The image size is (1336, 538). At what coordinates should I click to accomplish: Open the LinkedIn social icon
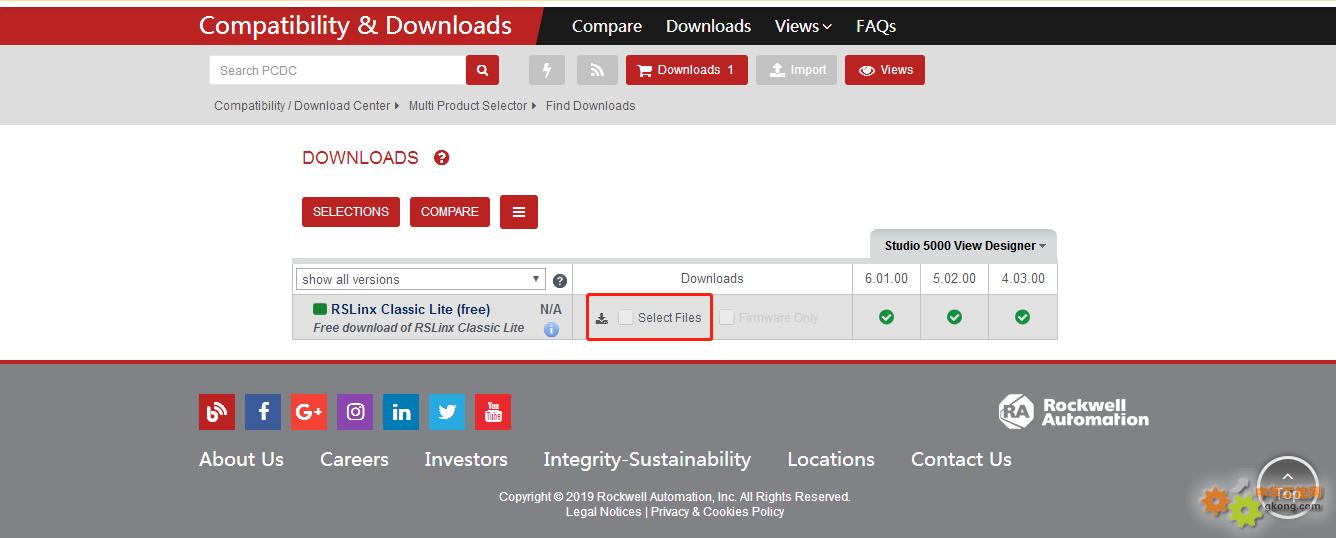[401, 411]
